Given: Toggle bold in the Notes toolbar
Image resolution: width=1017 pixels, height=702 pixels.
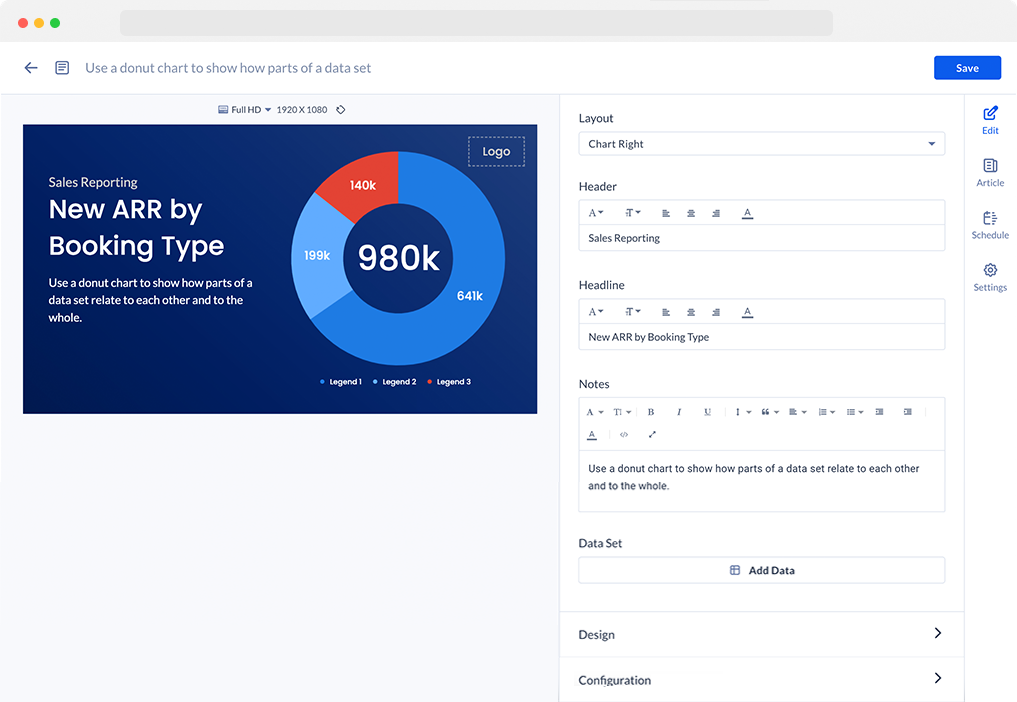Looking at the screenshot, I should coord(651,412).
